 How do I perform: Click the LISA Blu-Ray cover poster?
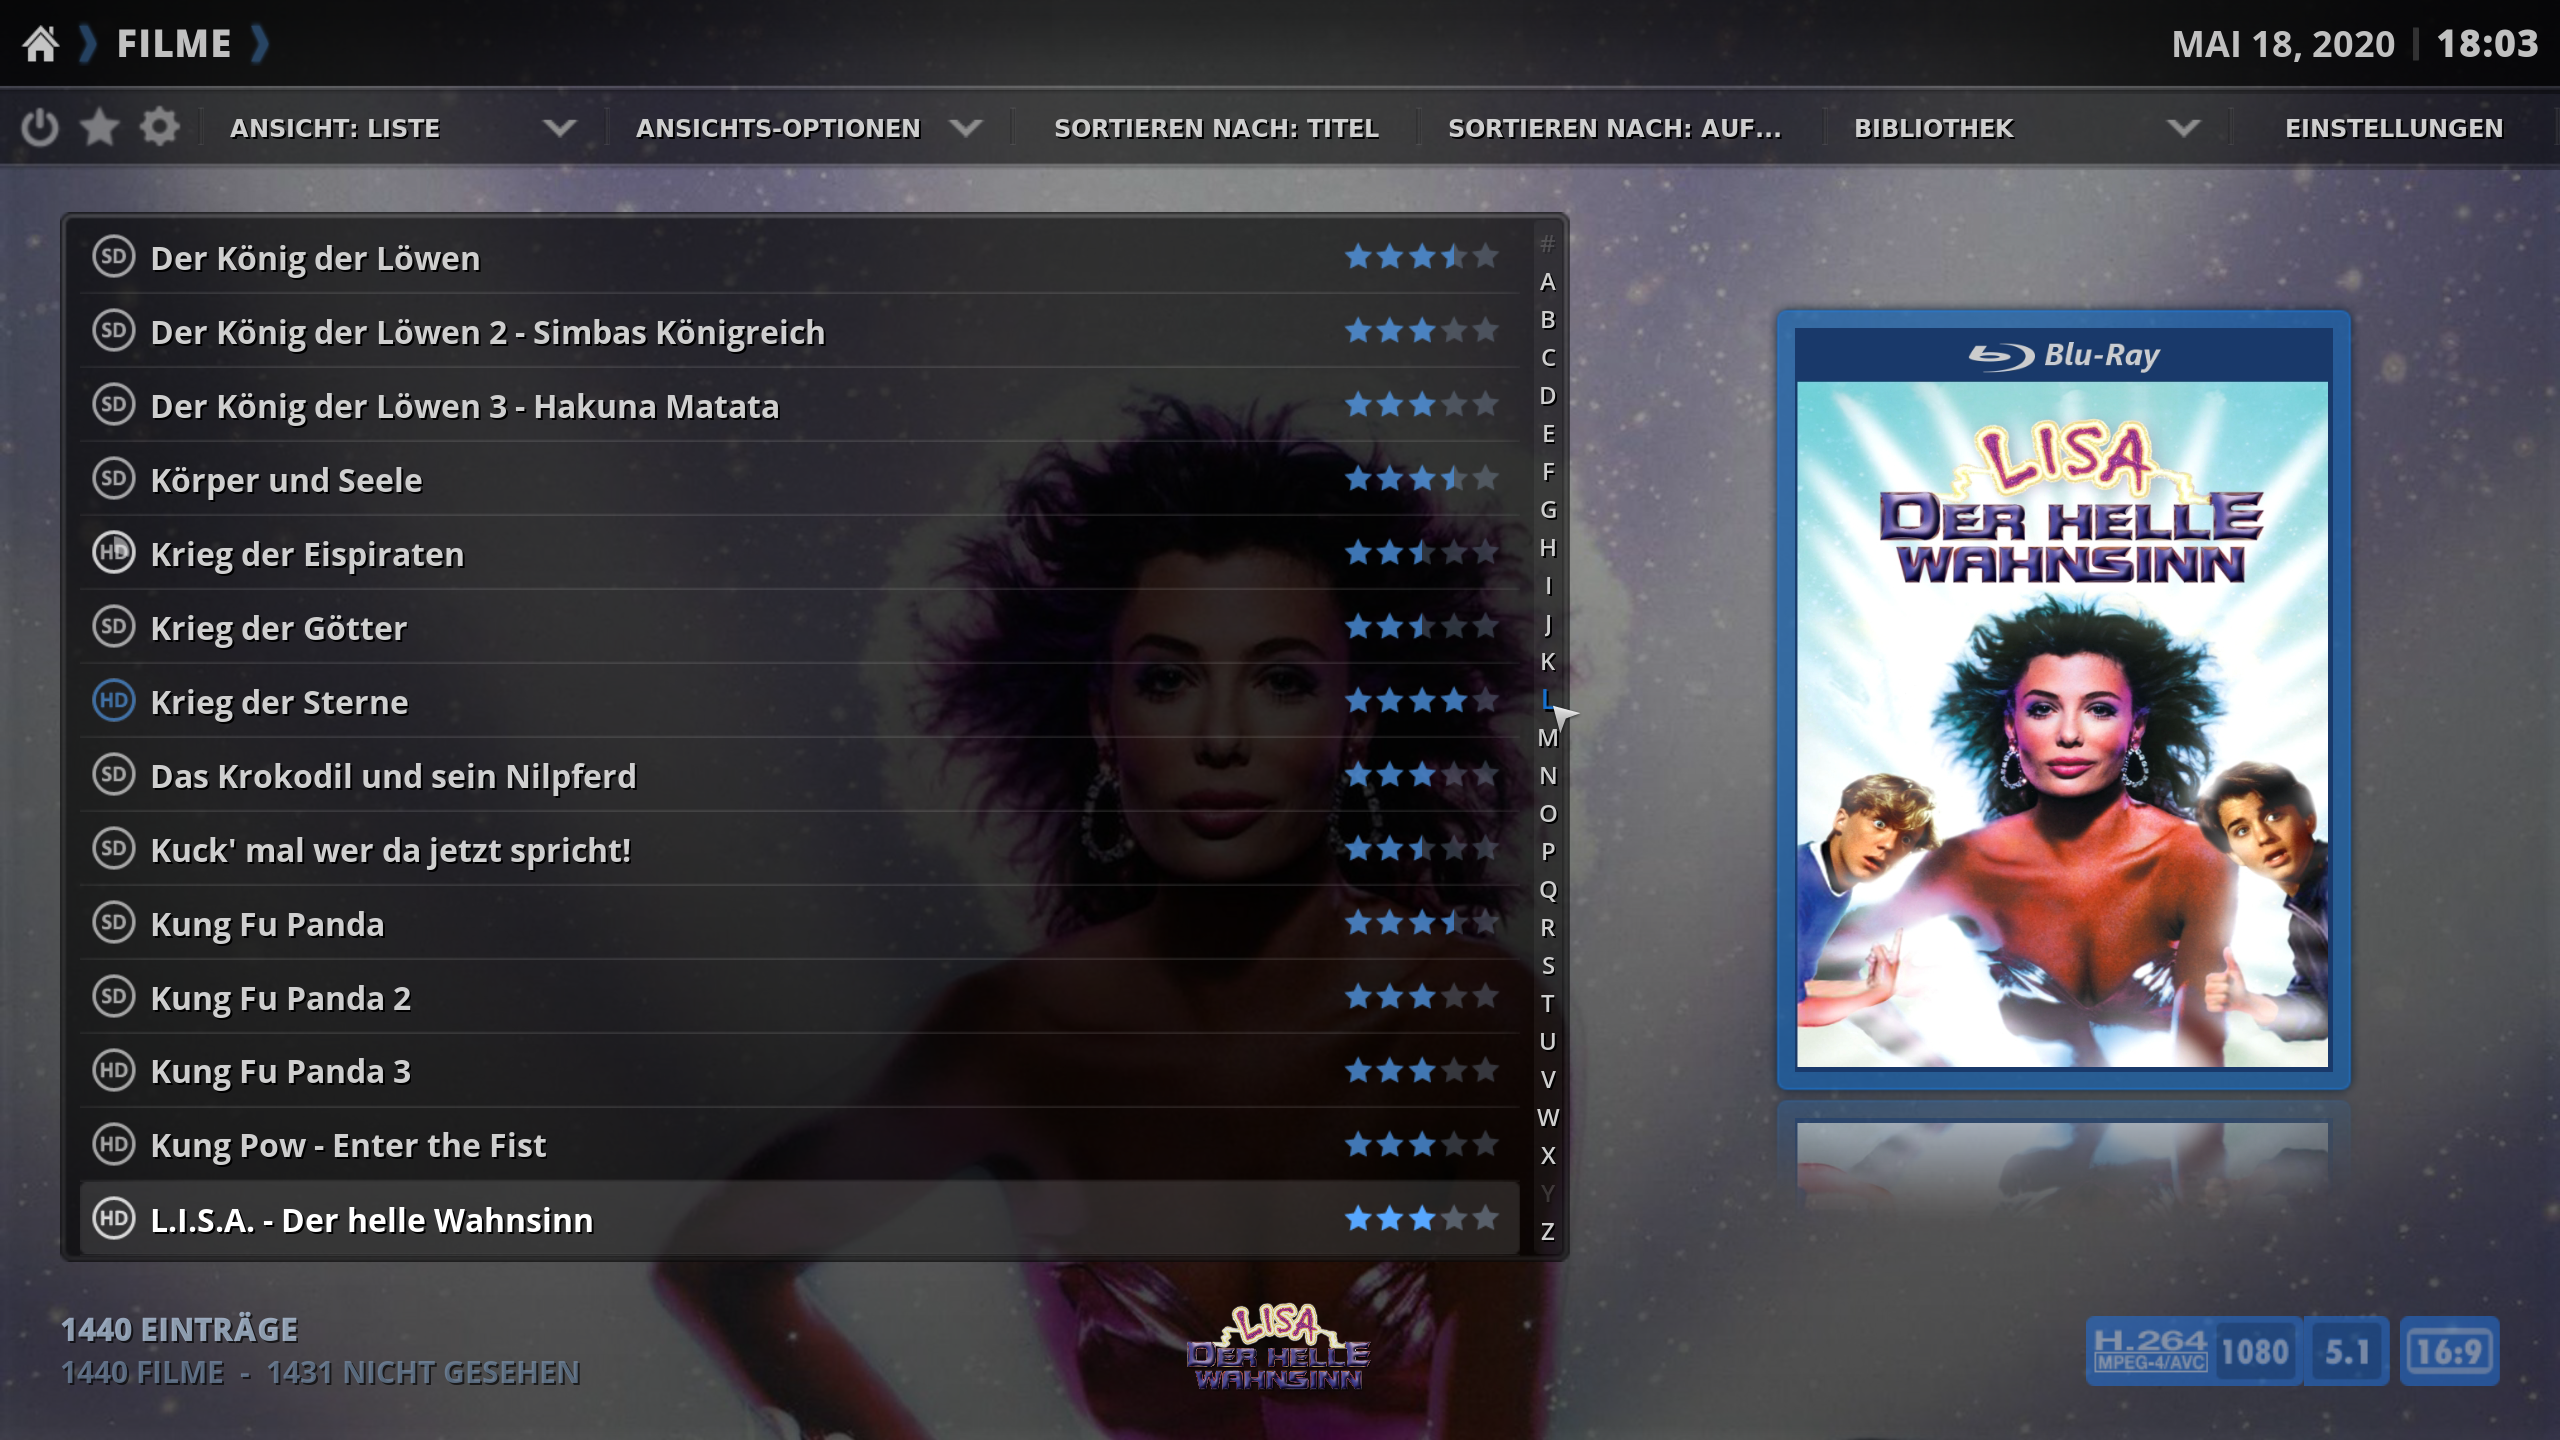2063,700
